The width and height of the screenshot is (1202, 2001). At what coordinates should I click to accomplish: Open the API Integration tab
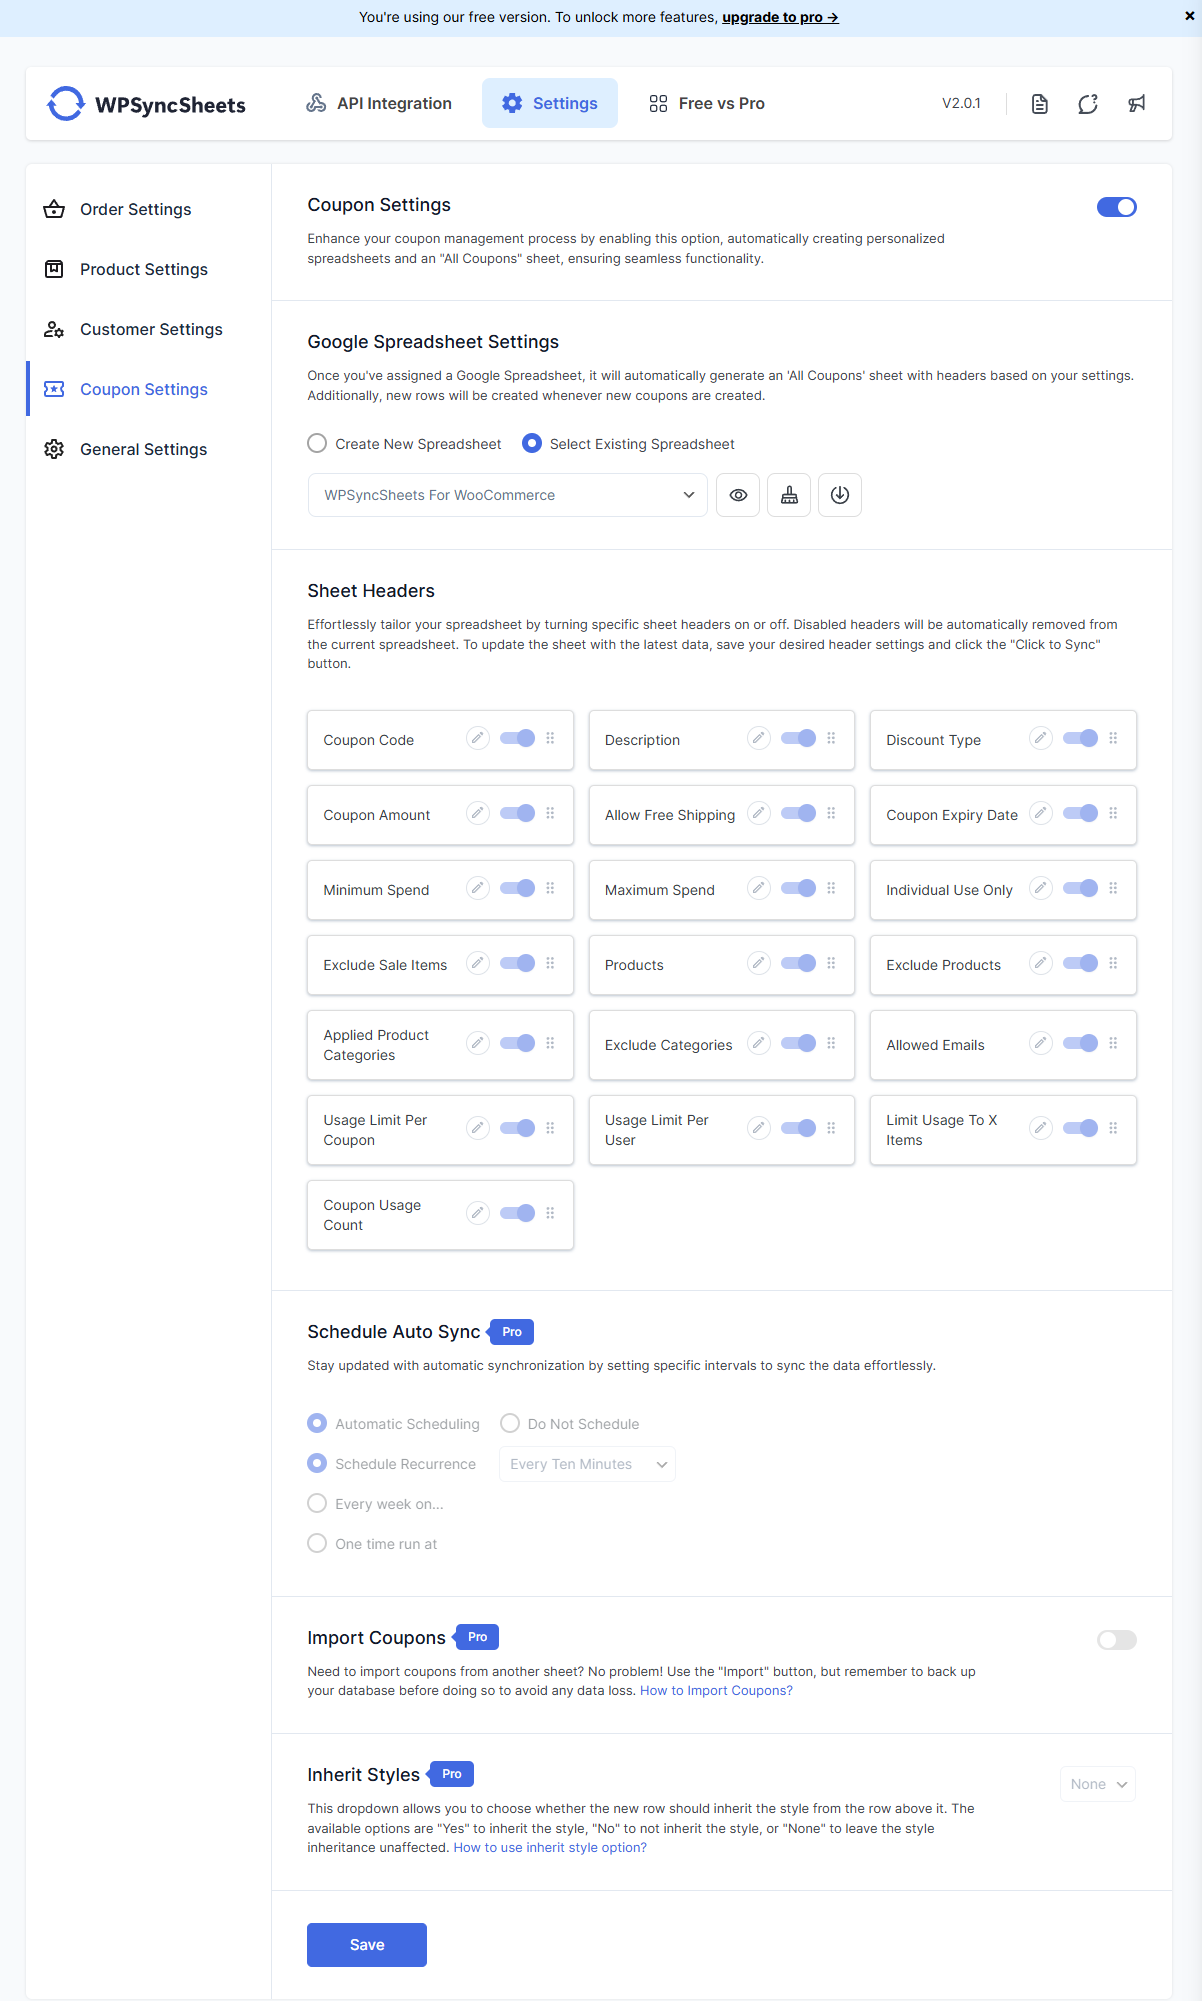point(379,103)
